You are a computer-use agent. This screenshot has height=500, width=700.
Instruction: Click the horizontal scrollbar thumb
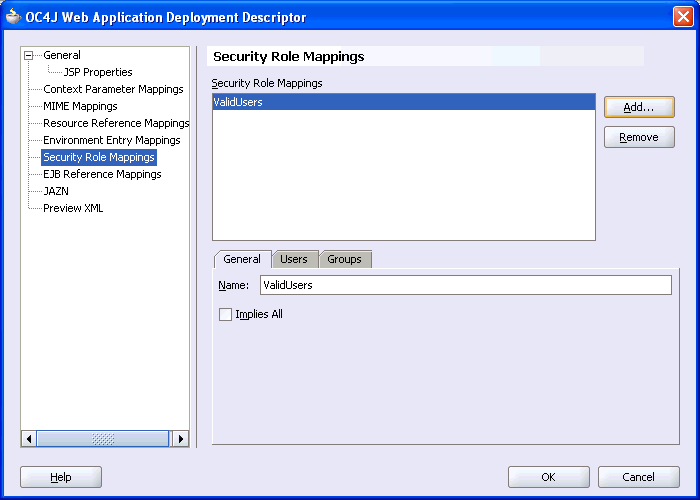pos(103,439)
